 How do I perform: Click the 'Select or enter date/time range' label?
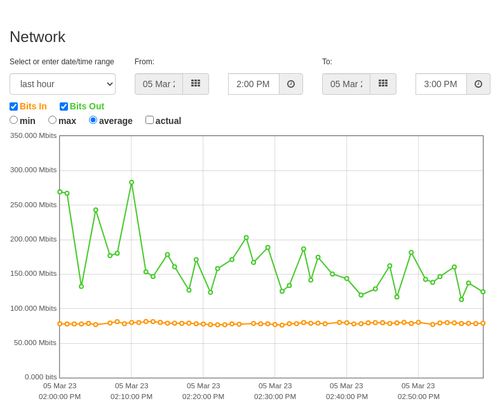[62, 62]
